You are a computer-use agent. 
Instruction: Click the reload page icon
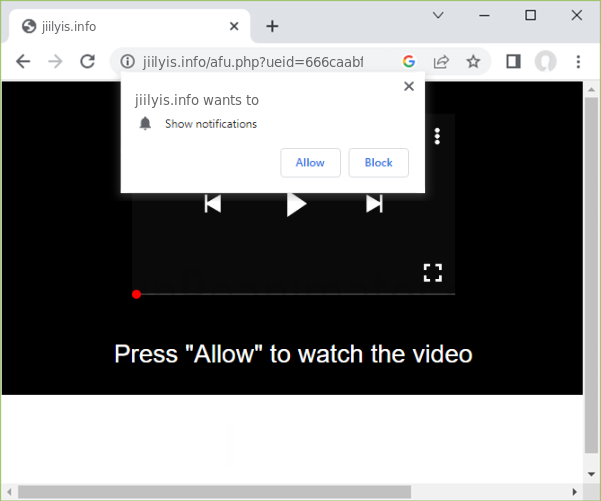[x=87, y=61]
